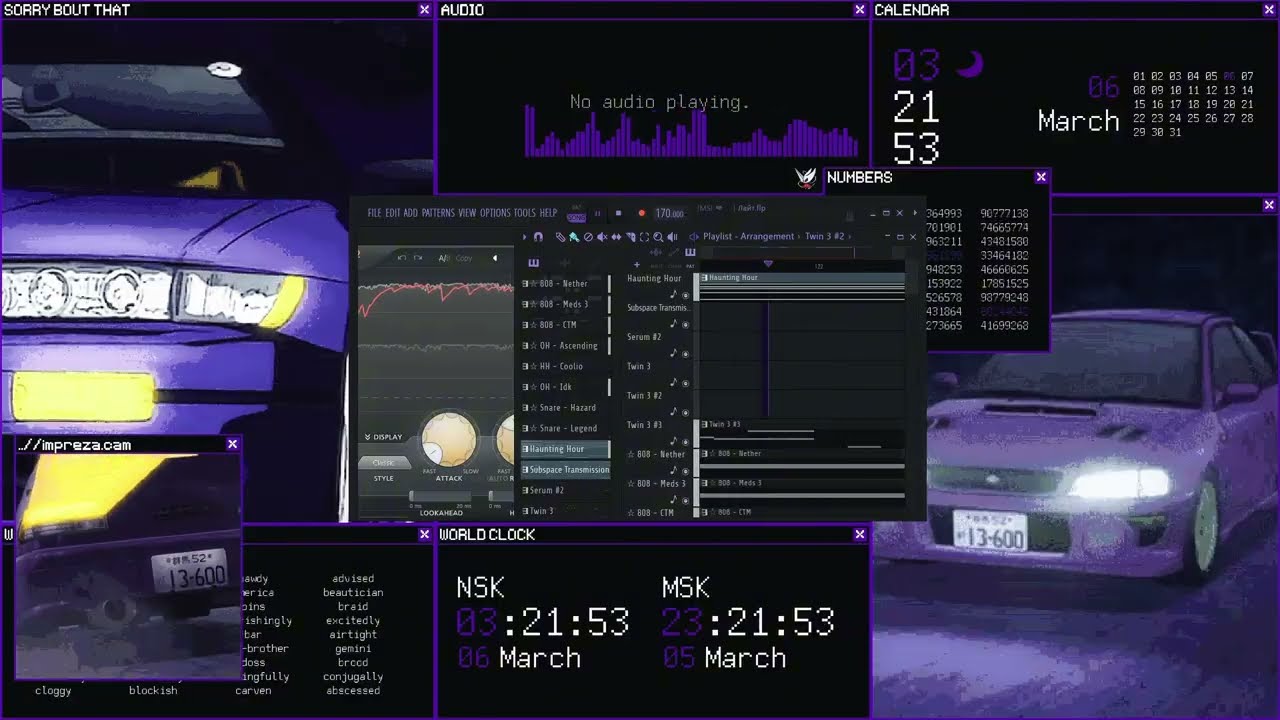Mute the Serum #2 playlist track
Image resolution: width=1280 pixels, height=720 pixels.
685,353
